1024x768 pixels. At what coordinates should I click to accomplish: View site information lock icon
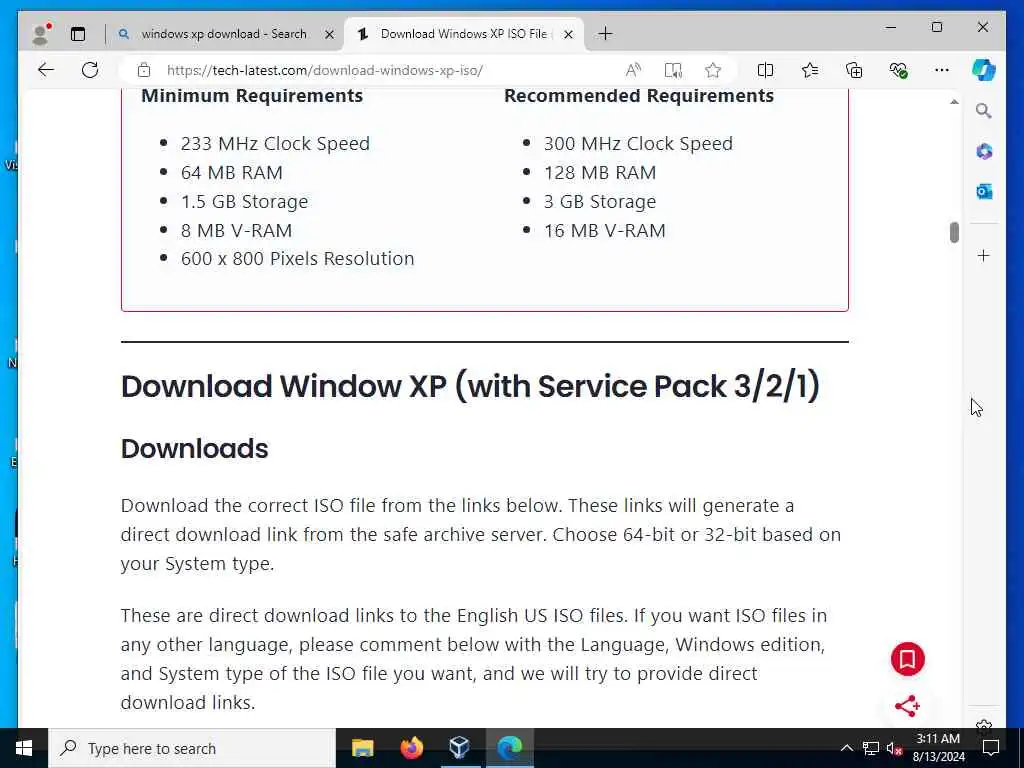pos(144,70)
